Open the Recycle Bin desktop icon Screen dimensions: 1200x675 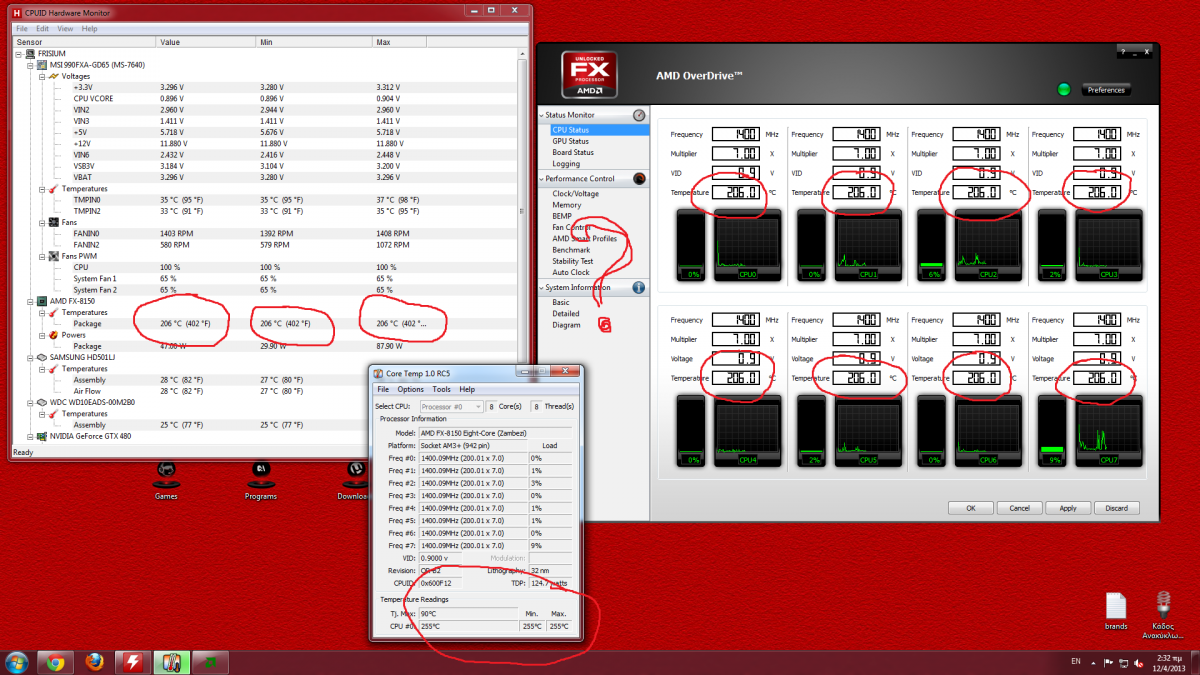(x=1163, y=613)
